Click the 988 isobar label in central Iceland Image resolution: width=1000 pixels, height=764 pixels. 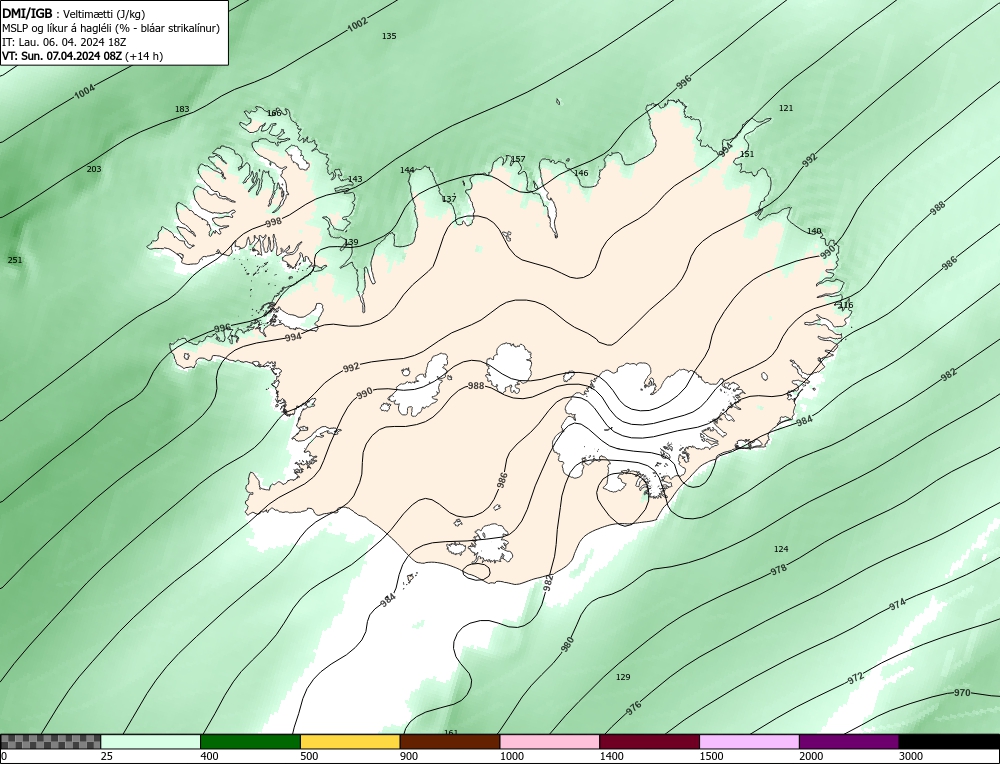476,385
